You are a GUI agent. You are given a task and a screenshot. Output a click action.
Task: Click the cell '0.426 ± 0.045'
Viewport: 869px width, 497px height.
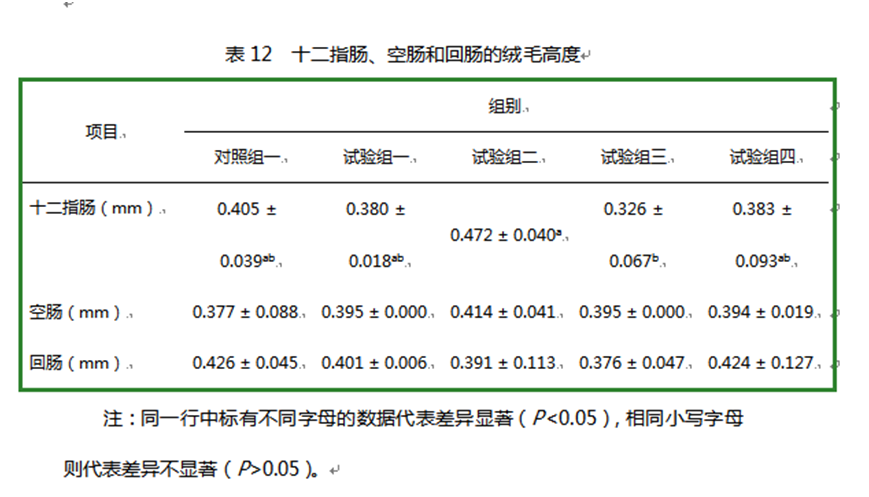click(x=246, y=363)
